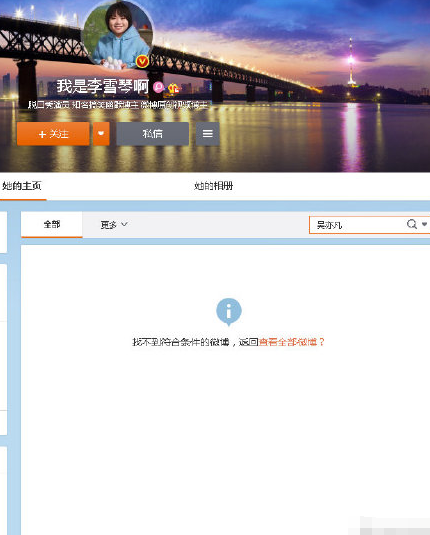430x535 pixels.
Task: Follow the user with +关注 button
Action: (53, 134)
